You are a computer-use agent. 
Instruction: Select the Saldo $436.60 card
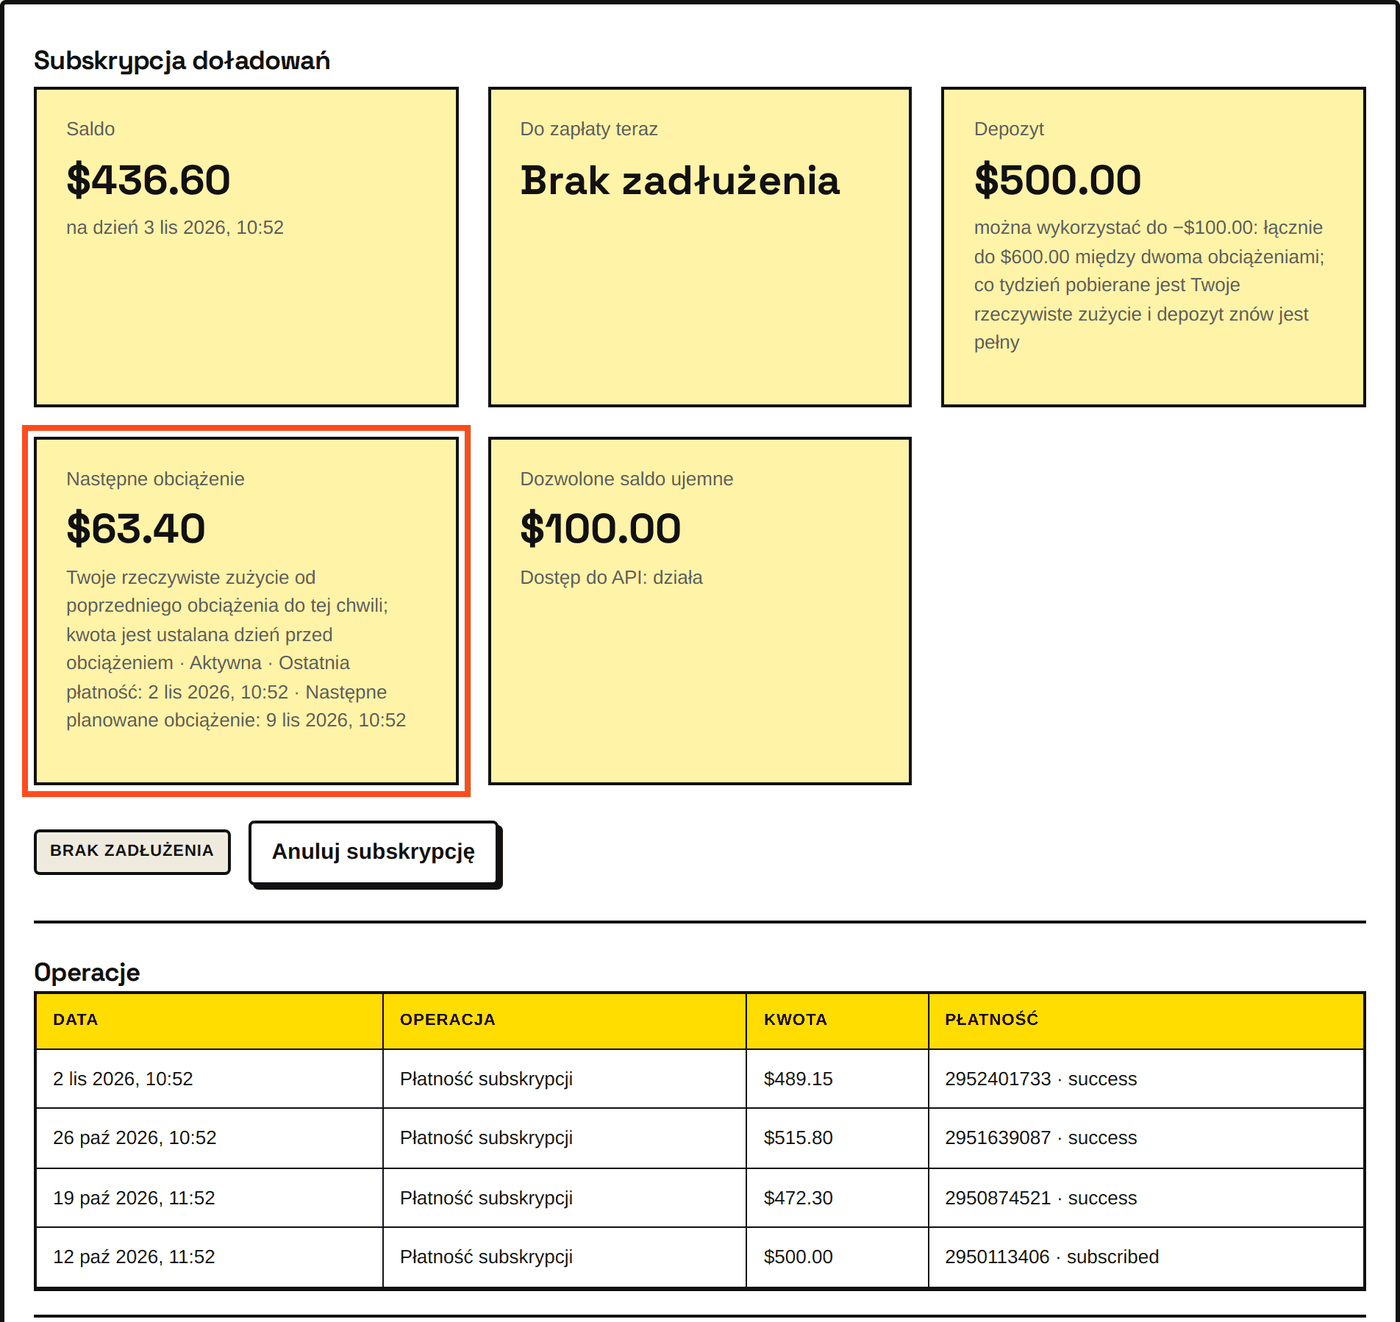[x=246, y=247]
